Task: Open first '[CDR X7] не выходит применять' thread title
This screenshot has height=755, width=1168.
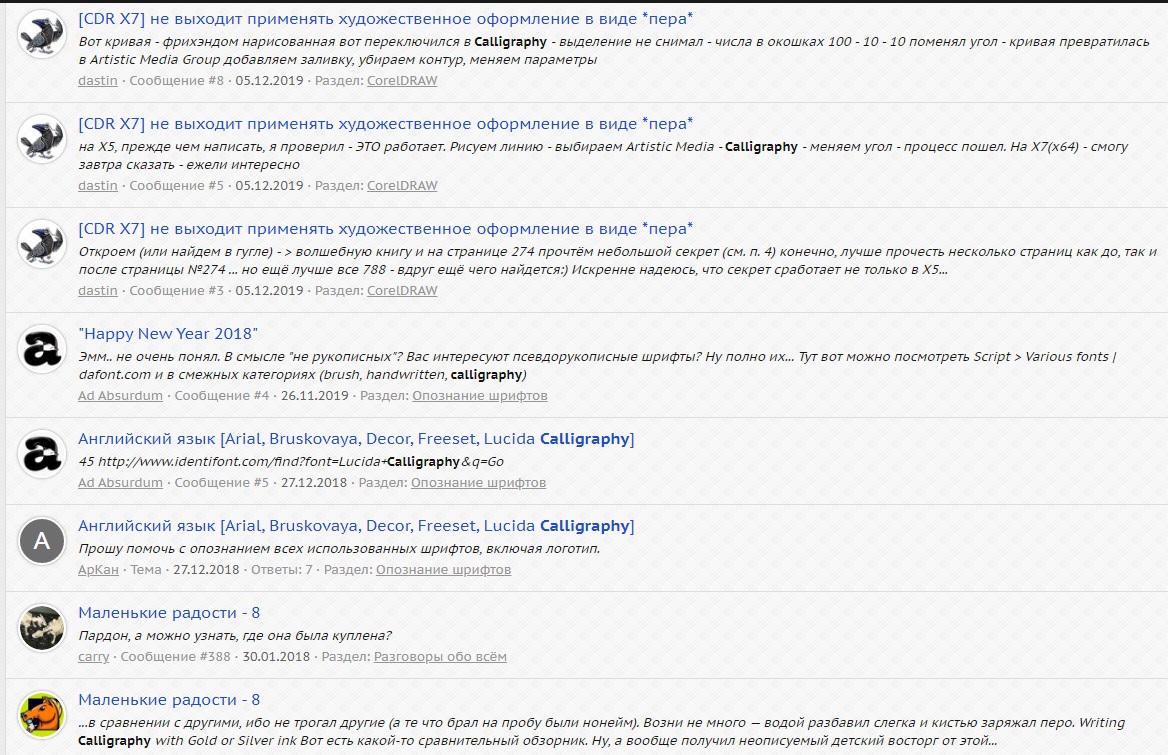Action: click(385, 19)
